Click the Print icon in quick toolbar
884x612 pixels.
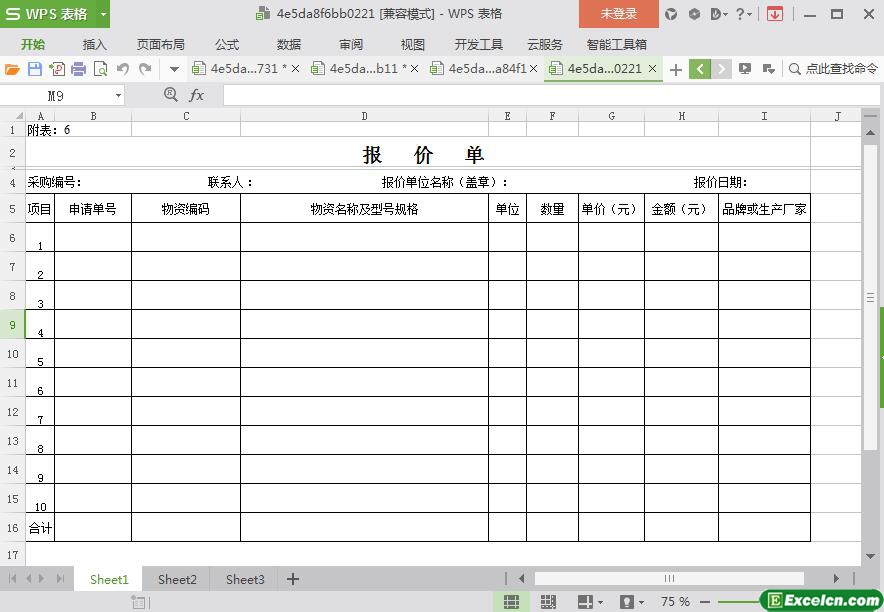coord(78,69)
